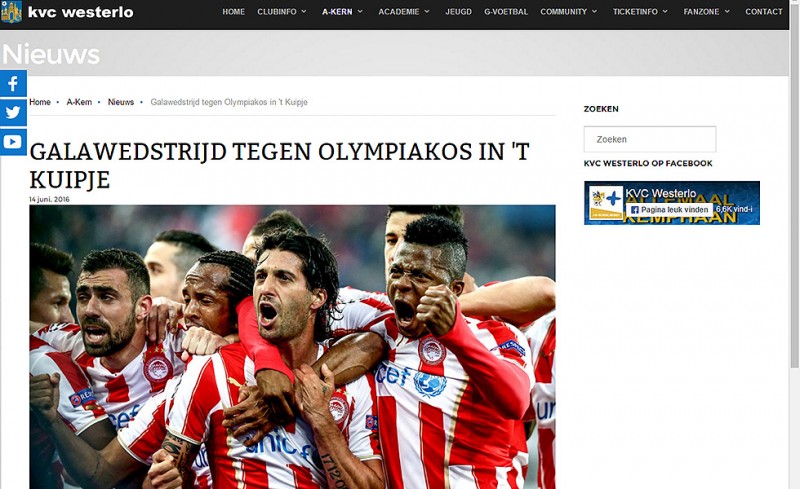This screenshot has width=800, height=489.
Task: Go to the Home menu item
Action: [233, 12]
